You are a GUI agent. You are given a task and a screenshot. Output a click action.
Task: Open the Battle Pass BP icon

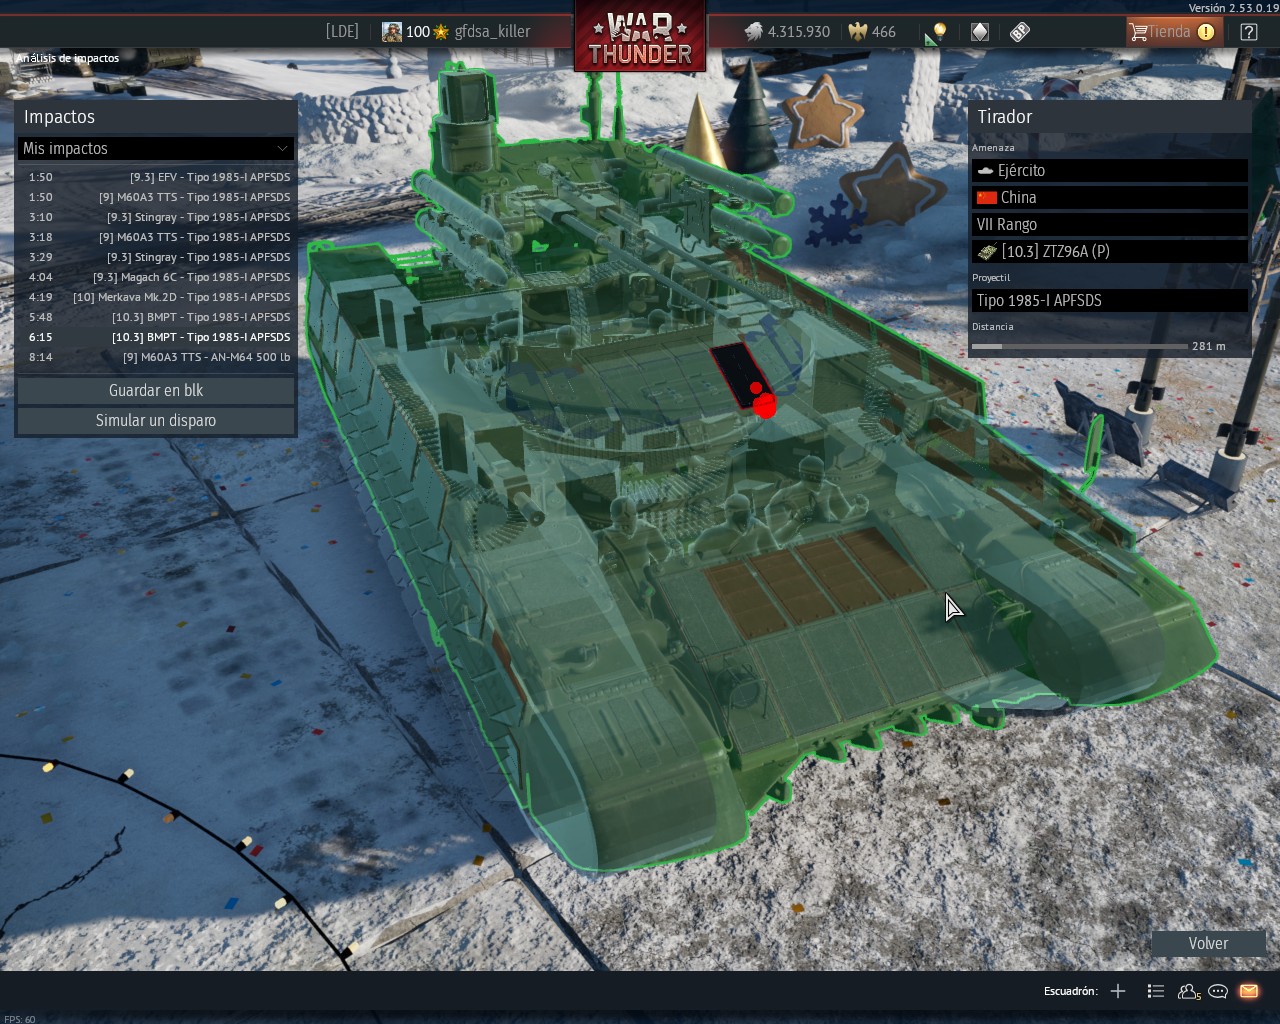click(x=1019, y=32)
